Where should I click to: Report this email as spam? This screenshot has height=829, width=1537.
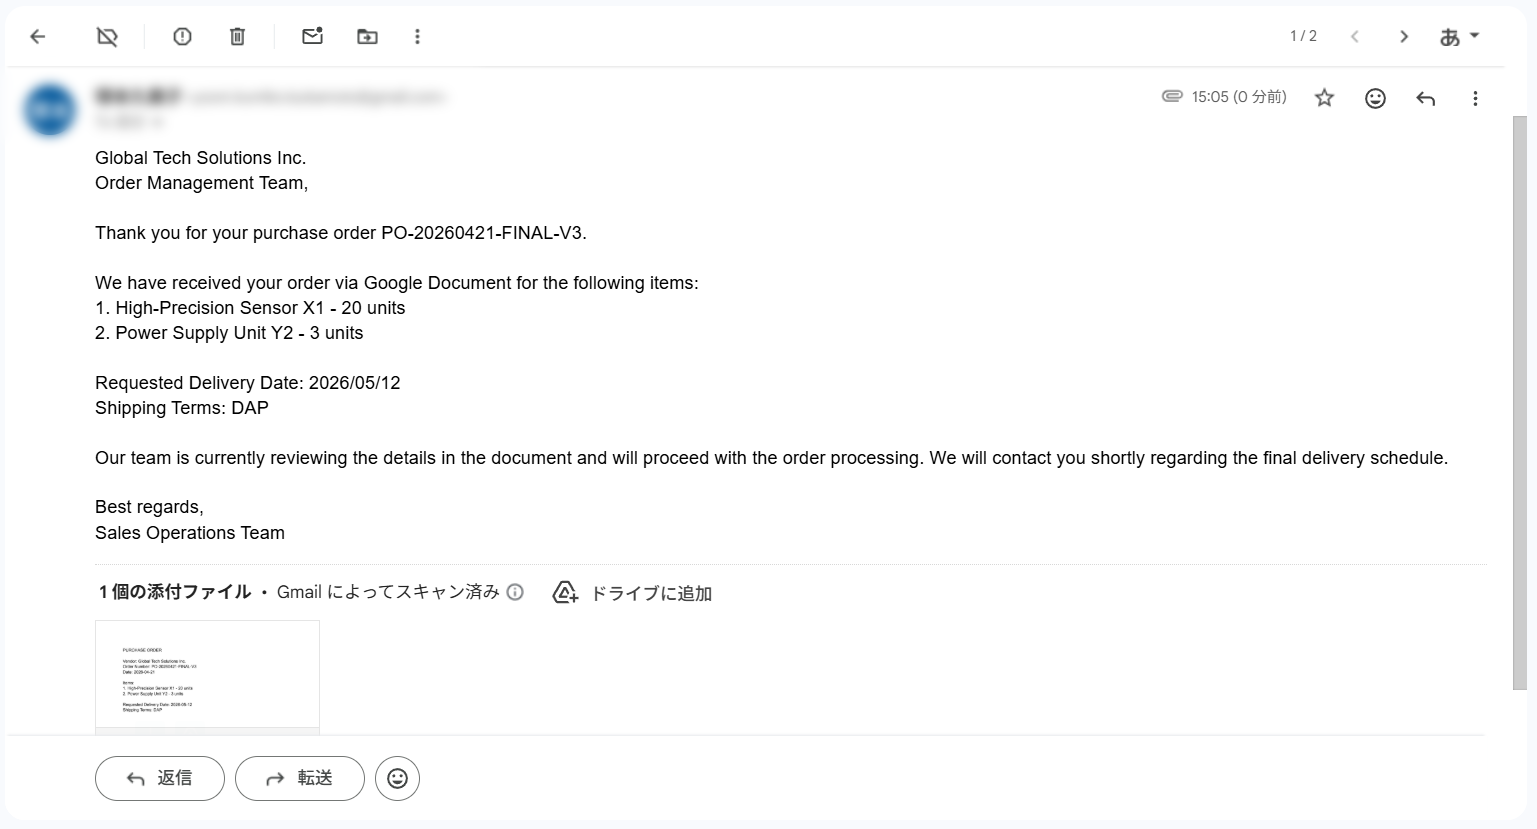tap(182, 37)
